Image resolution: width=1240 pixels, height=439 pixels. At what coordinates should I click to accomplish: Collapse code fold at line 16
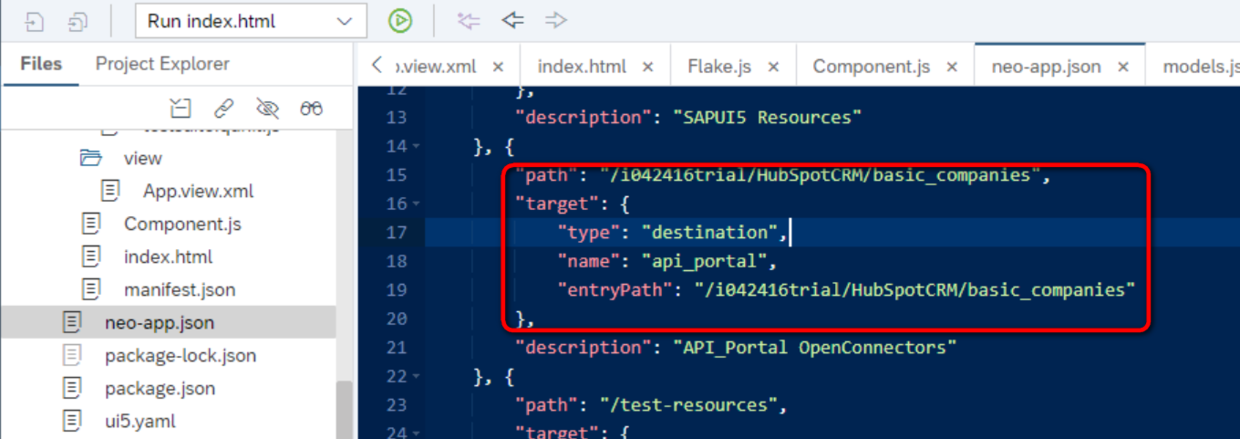(415, 204)
